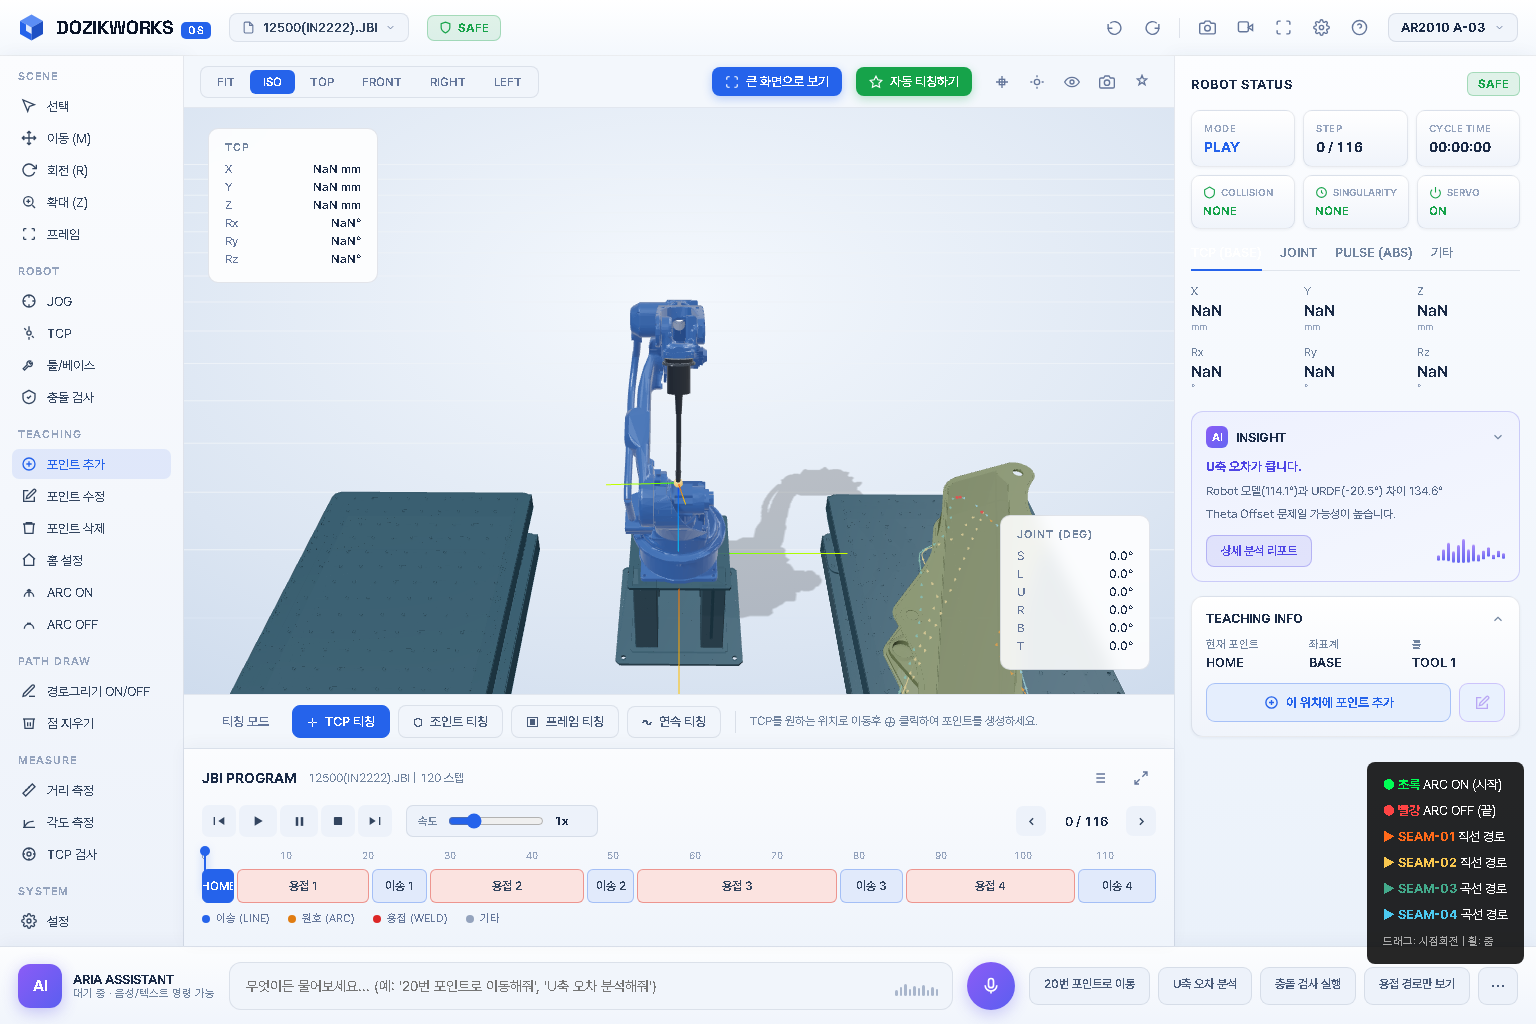
Task: Toggle viewport visibility eye icon
Action: (x=1072, y=82)
